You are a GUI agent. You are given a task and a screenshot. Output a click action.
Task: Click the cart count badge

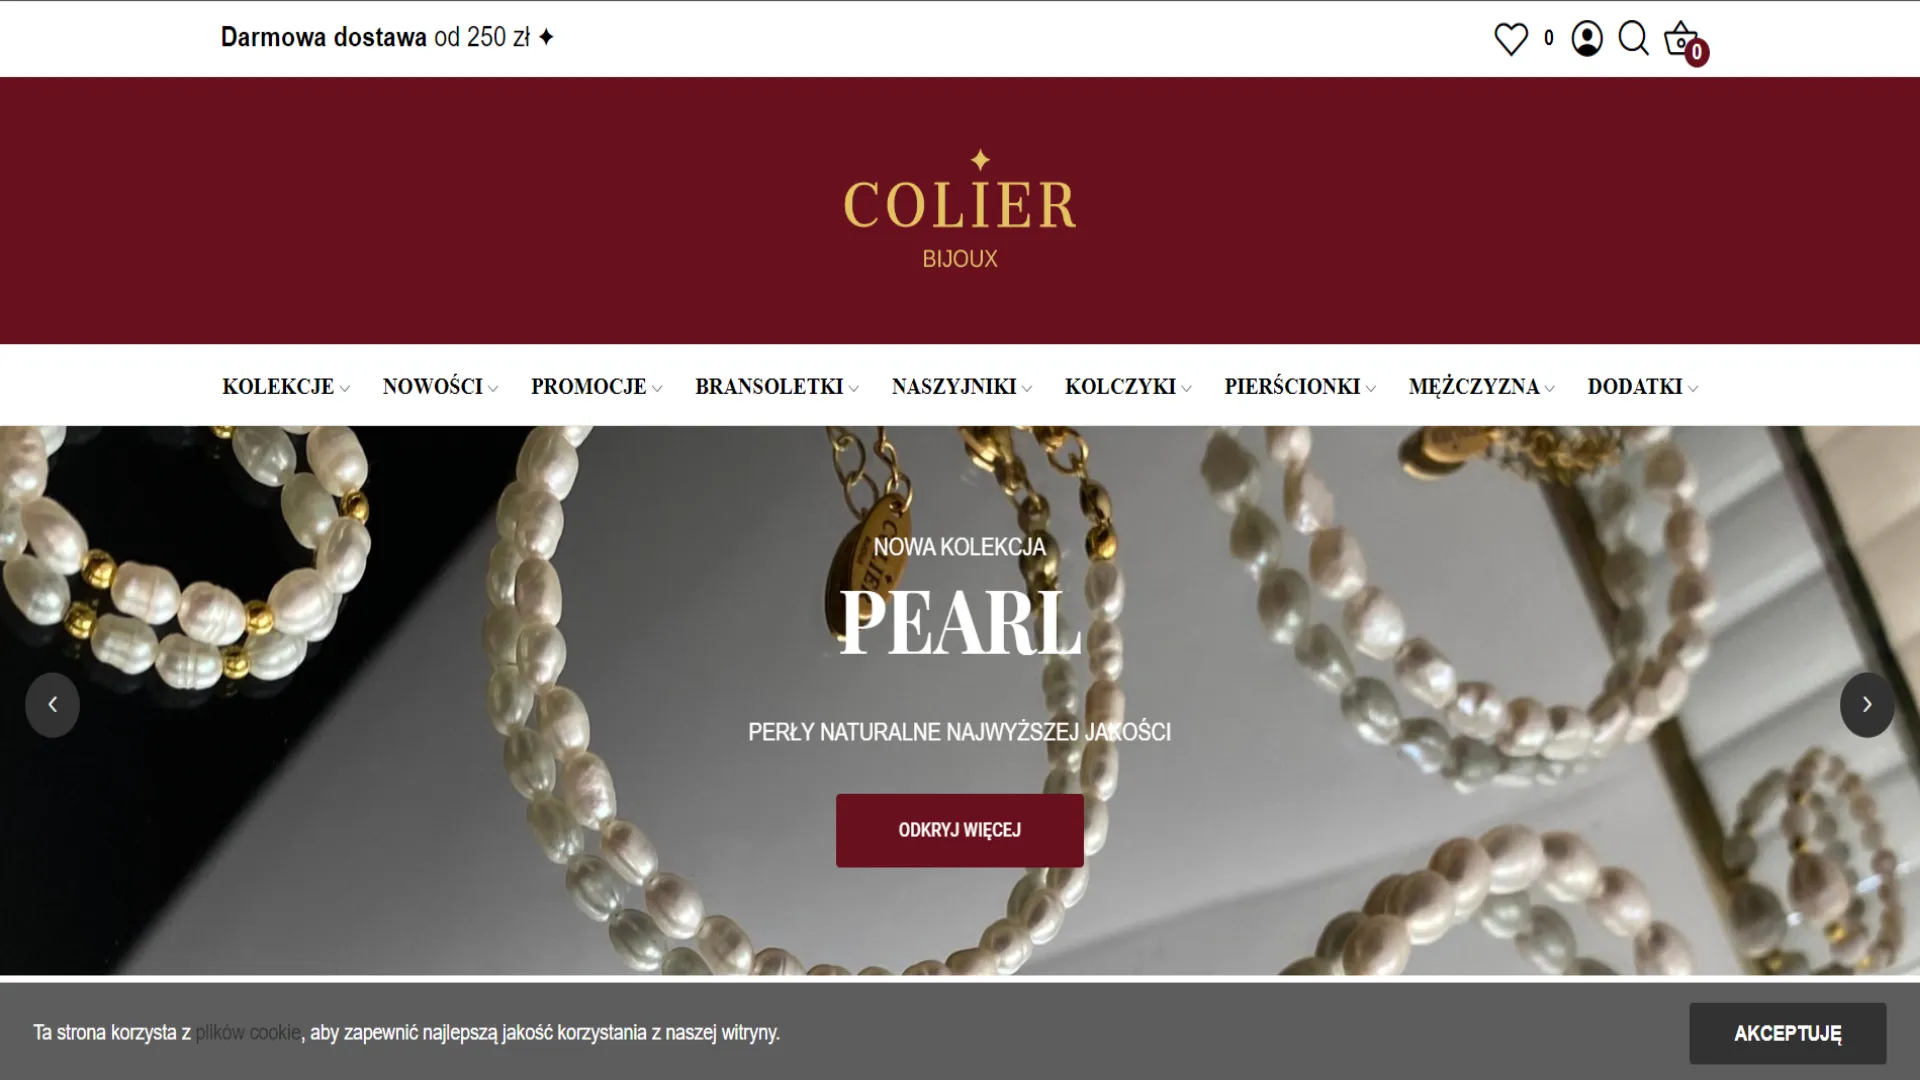point(1696,53)
